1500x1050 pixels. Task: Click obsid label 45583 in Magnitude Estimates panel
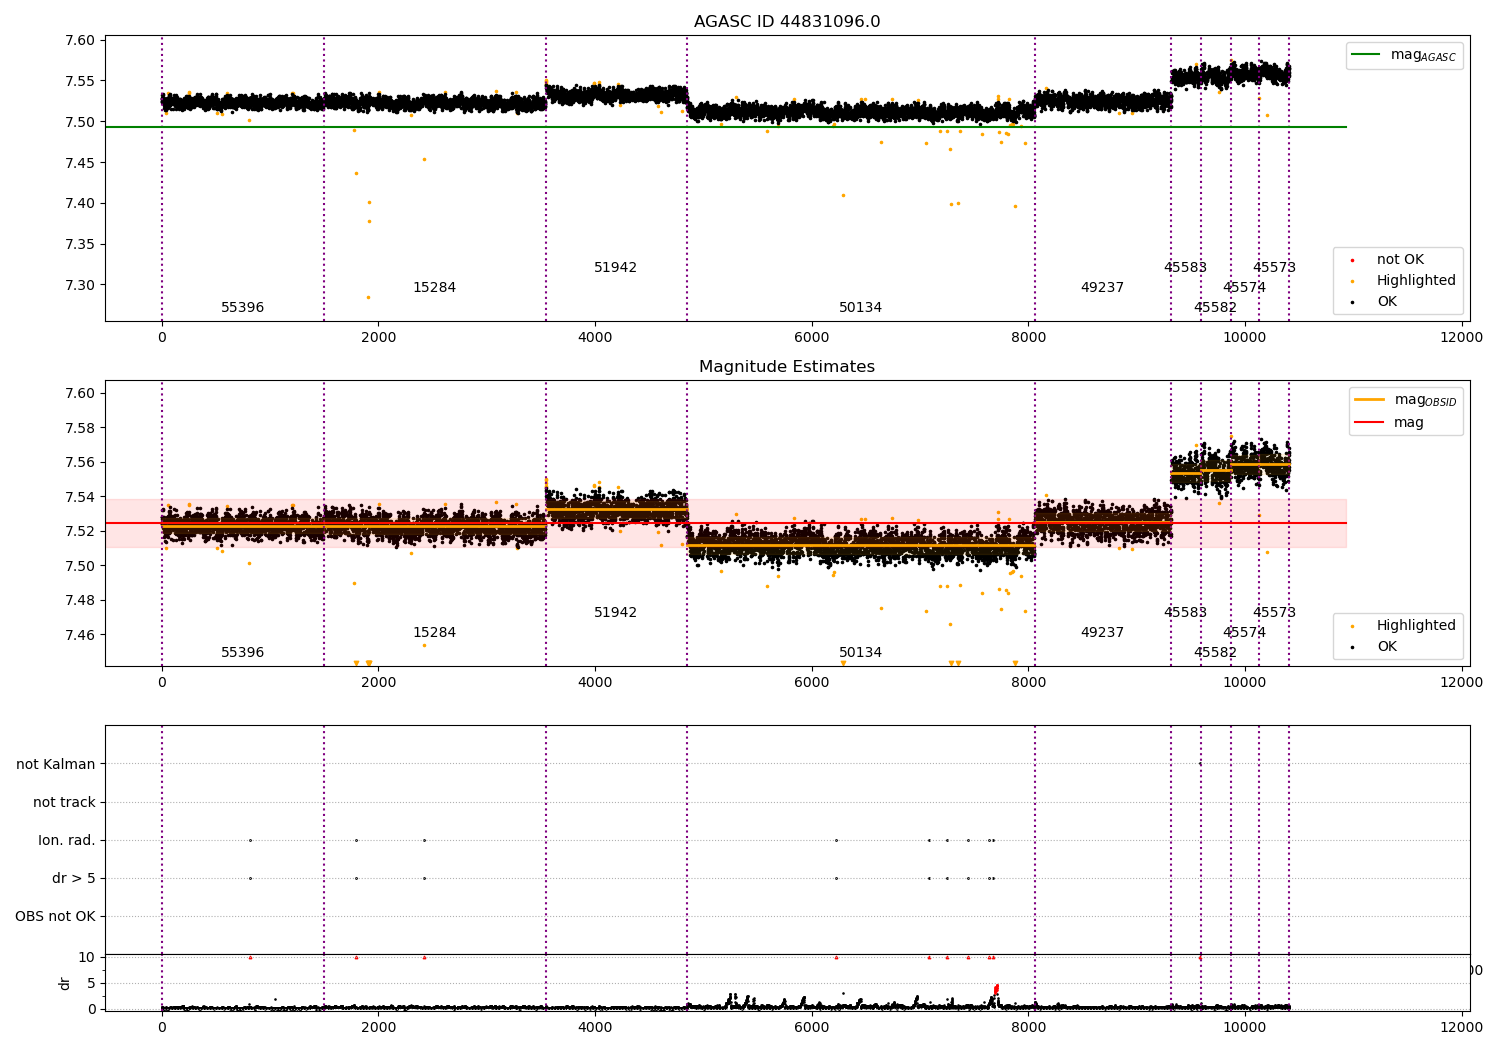[x=1185, y=613]
